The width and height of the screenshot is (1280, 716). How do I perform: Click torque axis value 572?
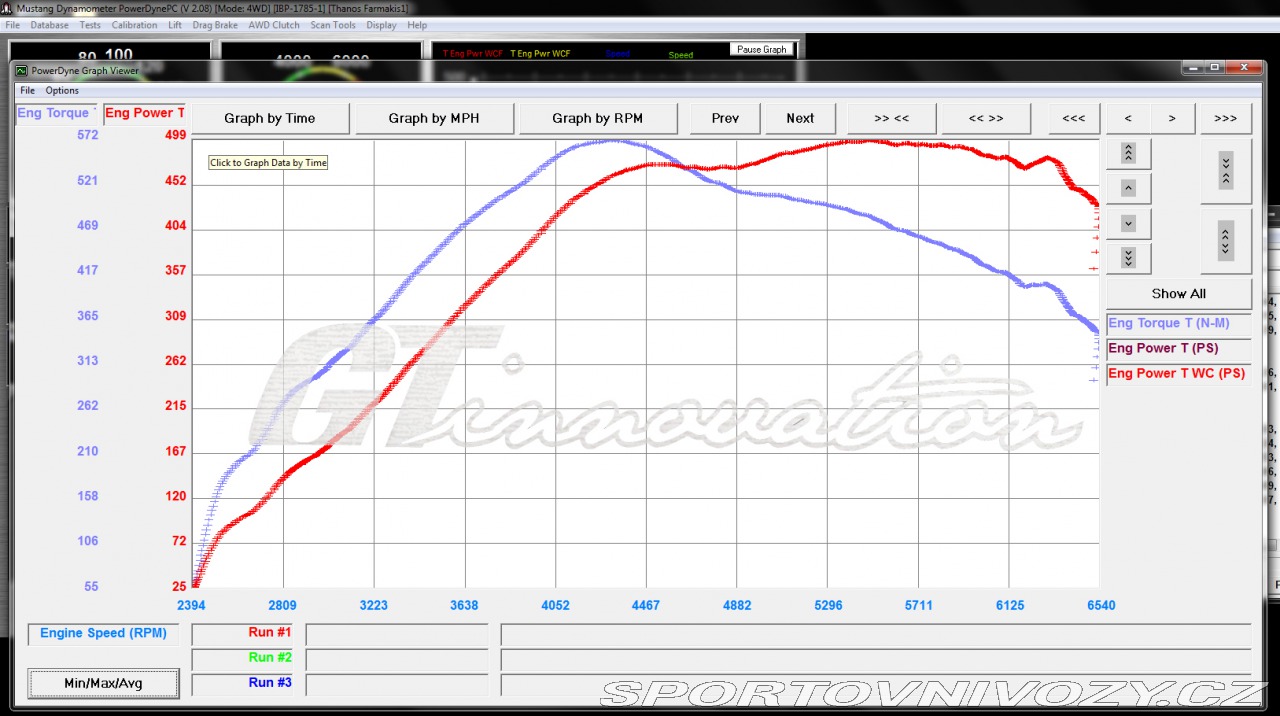tap(88, 135)
